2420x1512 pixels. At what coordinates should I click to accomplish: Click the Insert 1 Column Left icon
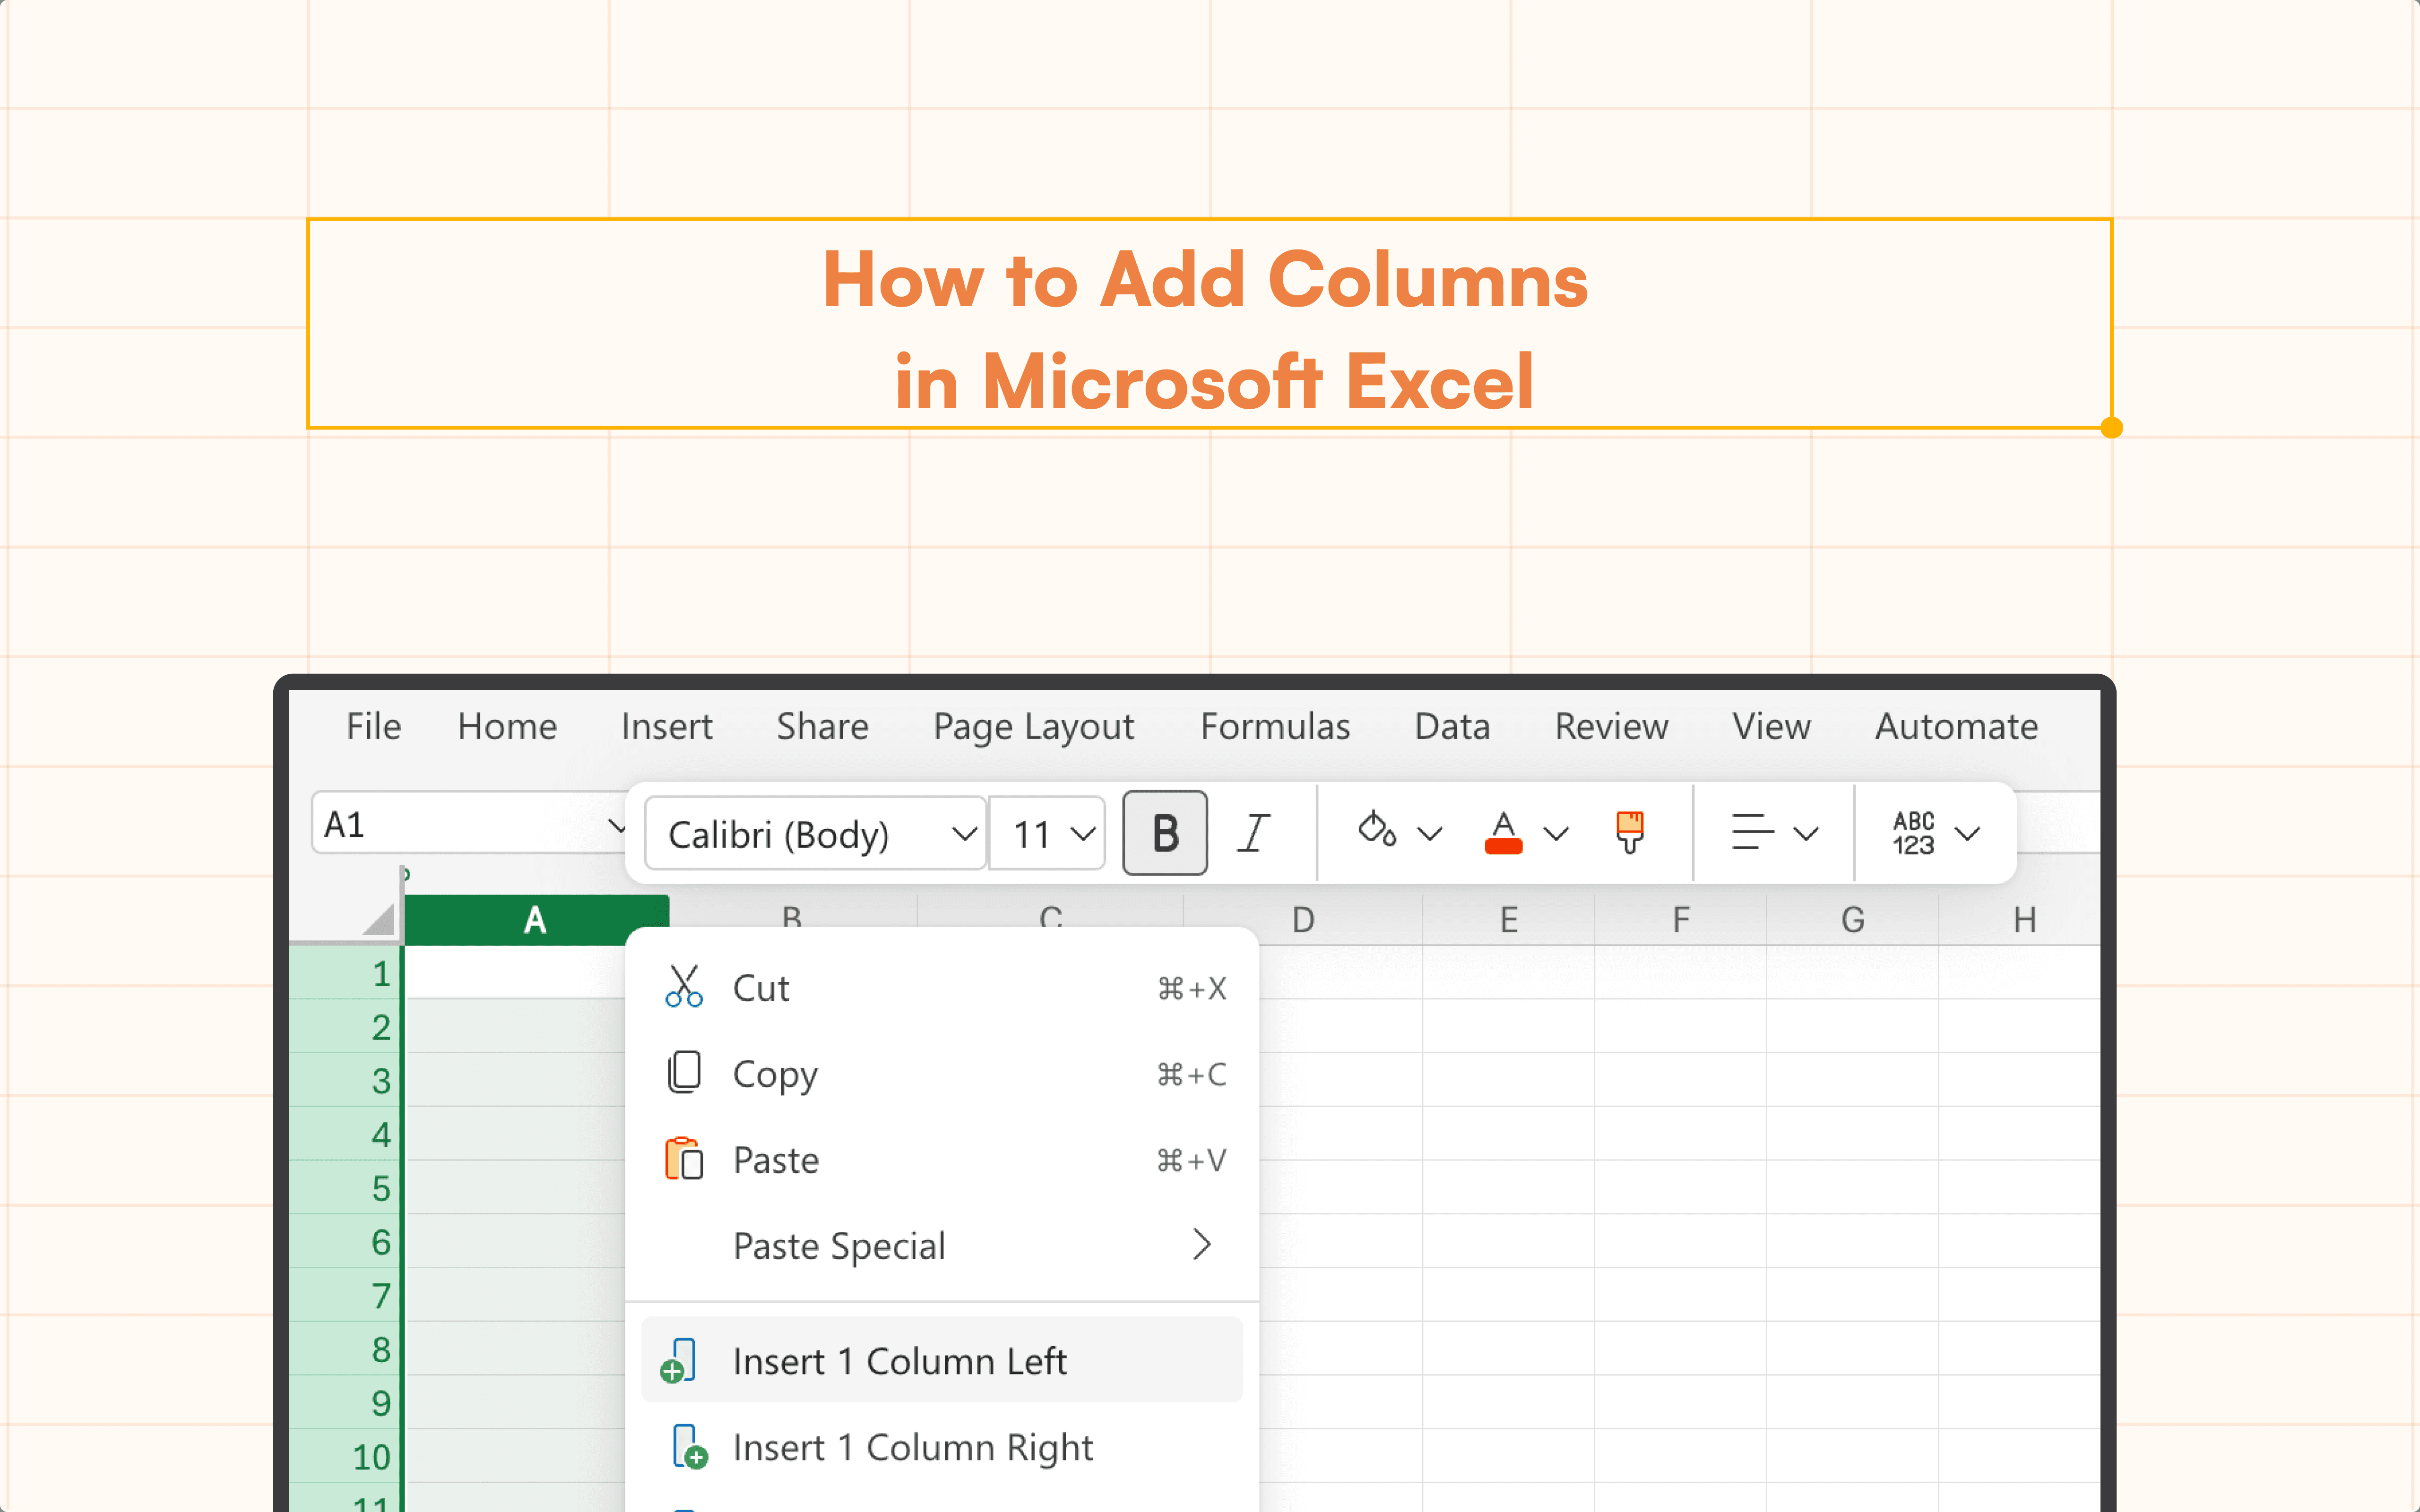click(678, 1361)
